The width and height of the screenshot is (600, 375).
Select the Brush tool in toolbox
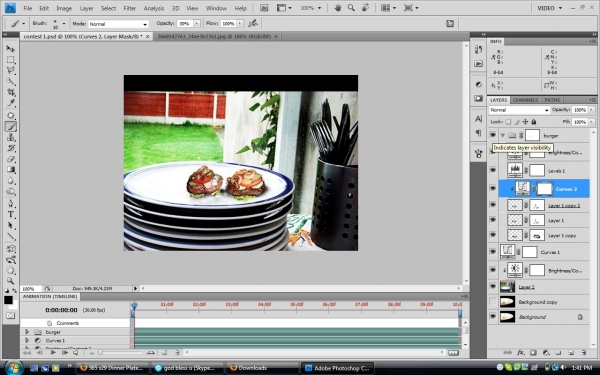pyautogui.click(x=11, y=127)
